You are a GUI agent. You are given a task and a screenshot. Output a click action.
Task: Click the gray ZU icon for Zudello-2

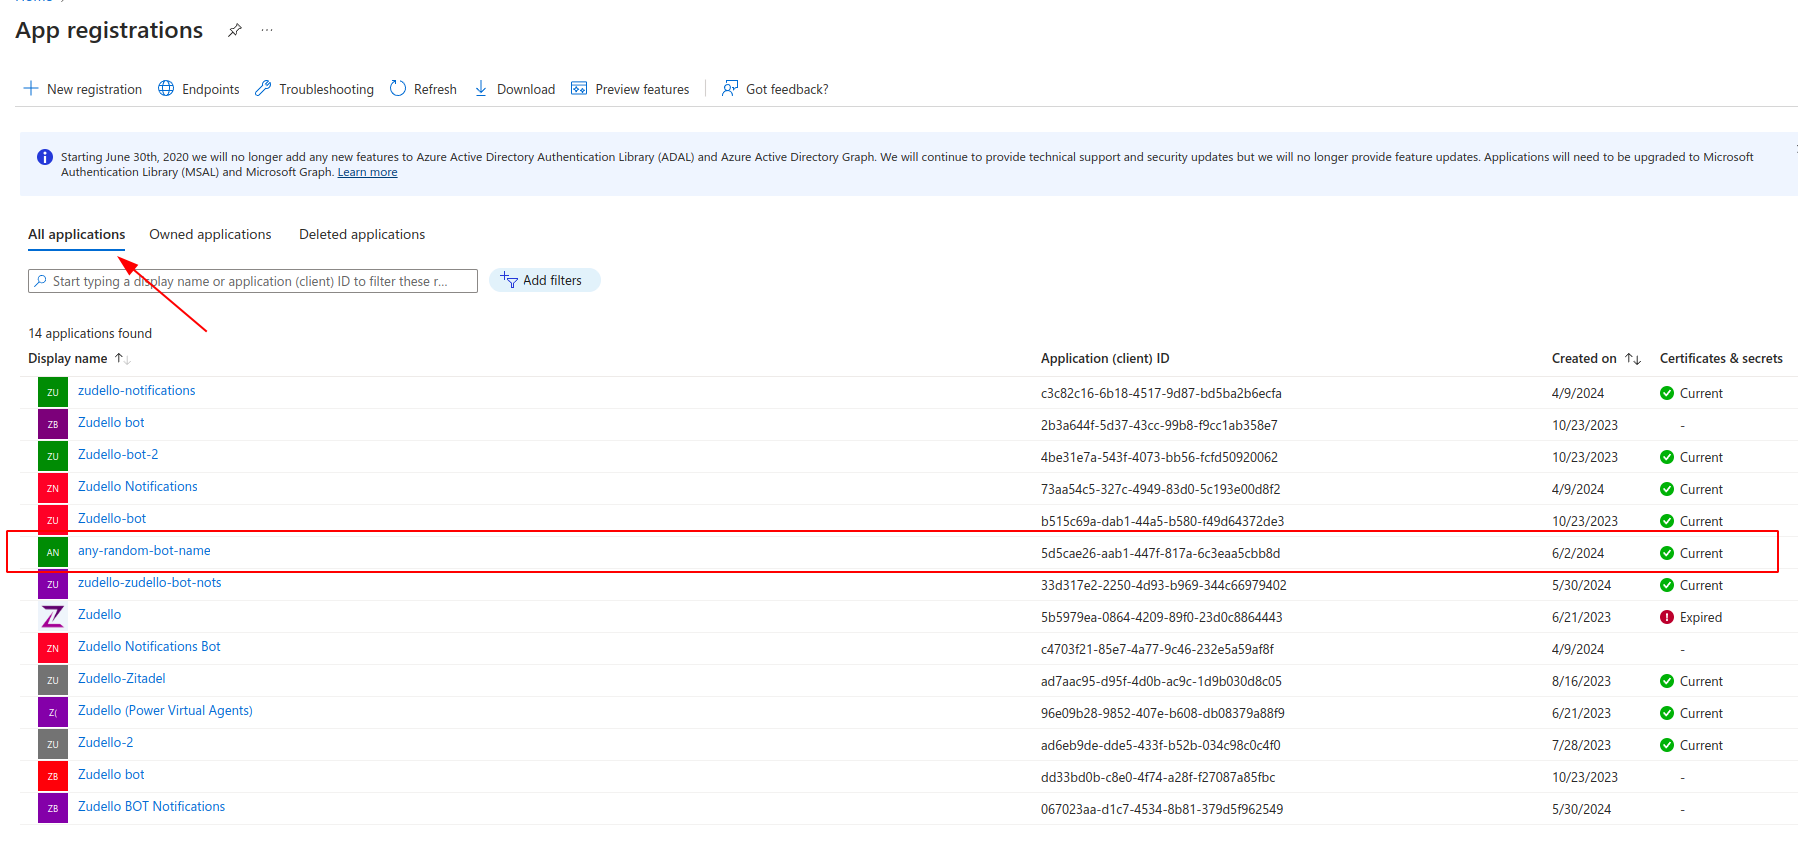click(53, 744)
